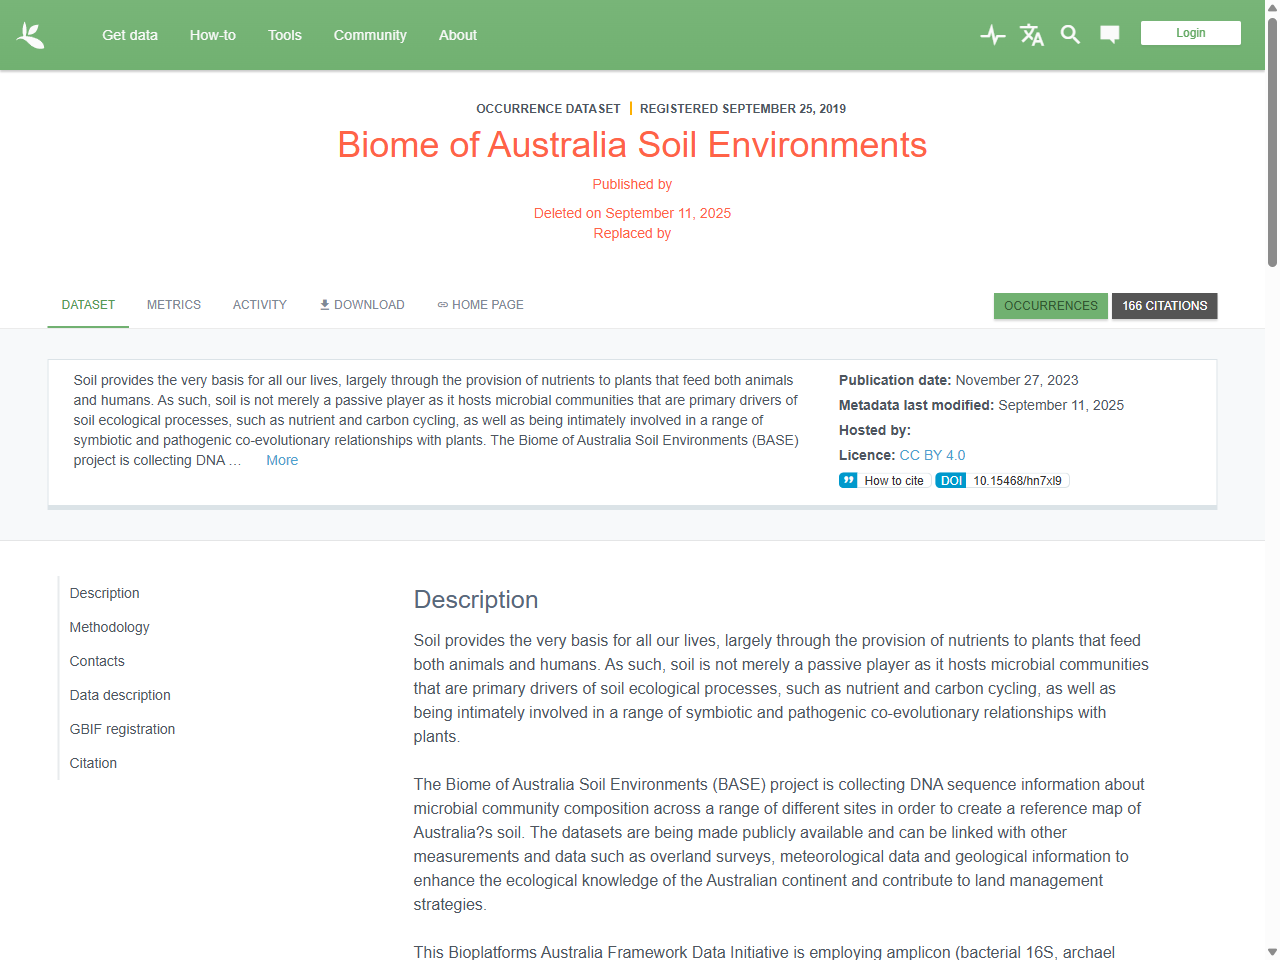
Task: Open the OCCURRENCES view
Action: tap(1050, 306)
